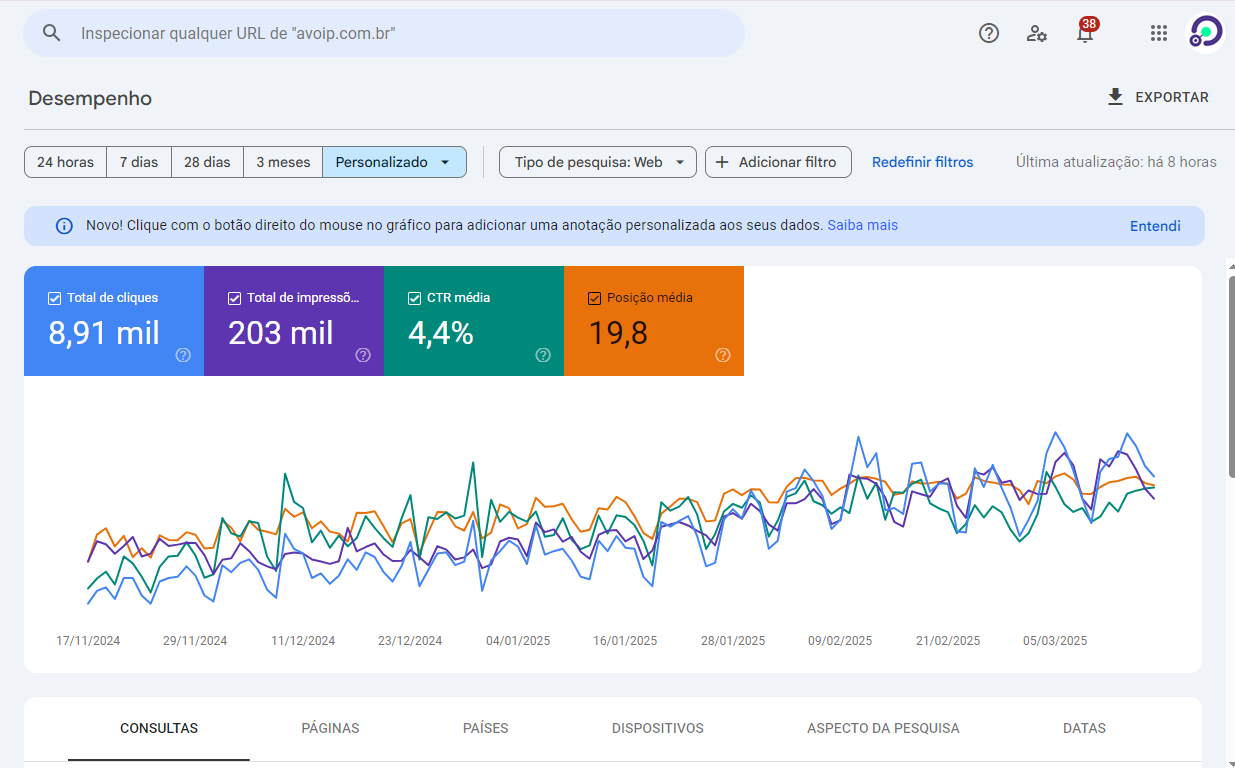Disable the Posição média metric
Screen dimensions: 1235x768
click(x=593, y=297)
